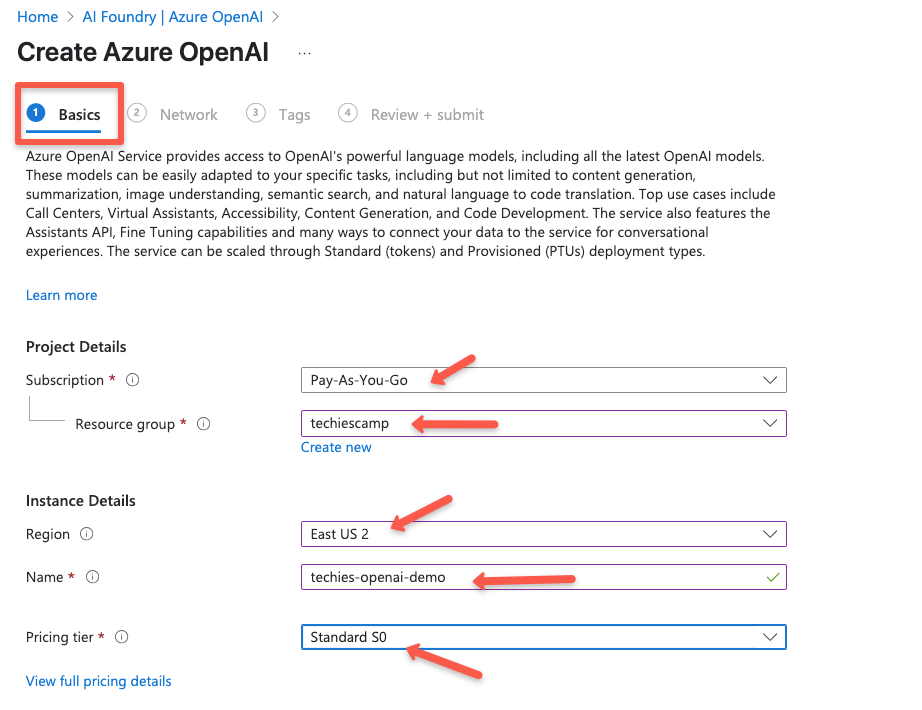Expand the Region dropdown
This screenshot has width=922, height=710.
click(770, 534)
